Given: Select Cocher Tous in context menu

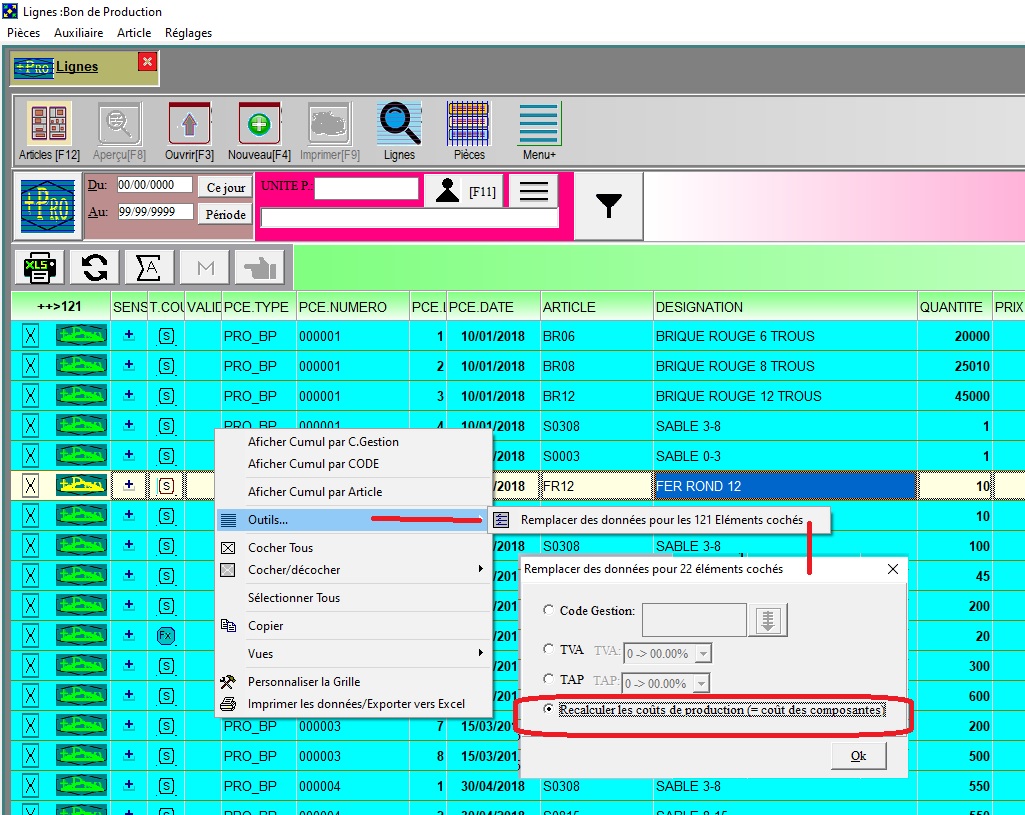Looking at the screenshot, I should pos(280,548).
